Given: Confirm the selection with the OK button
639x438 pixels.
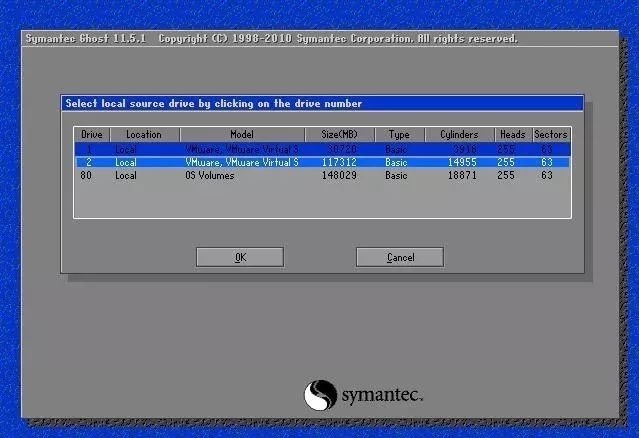Looking at the screenshot, I should click(x=240, y=257).
